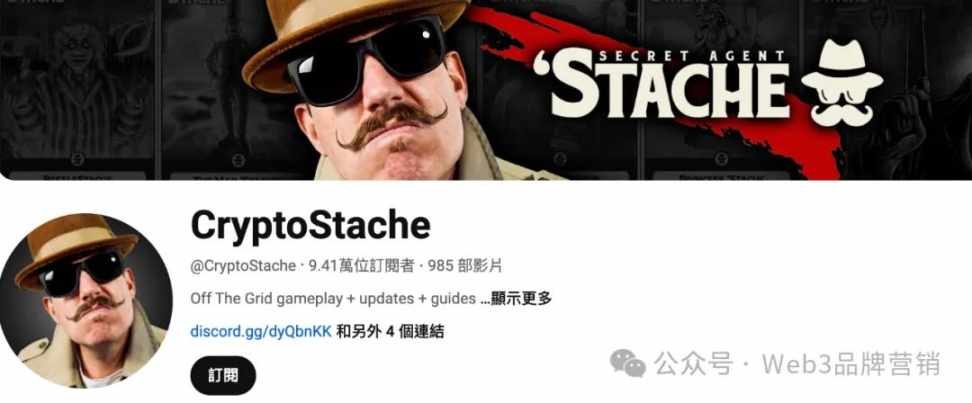This screenshot has width=972, height=403.
Task: Click the CryptoStache channel name heading
Action: click(x=311, y=225)
